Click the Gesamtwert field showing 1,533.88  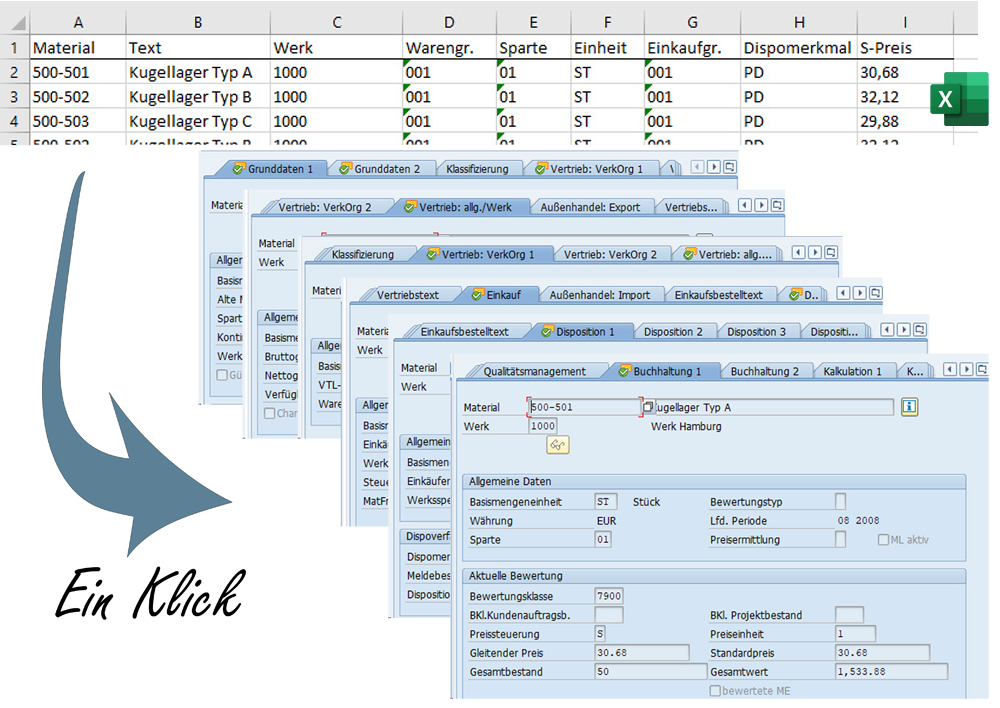(x=891, y=672)
